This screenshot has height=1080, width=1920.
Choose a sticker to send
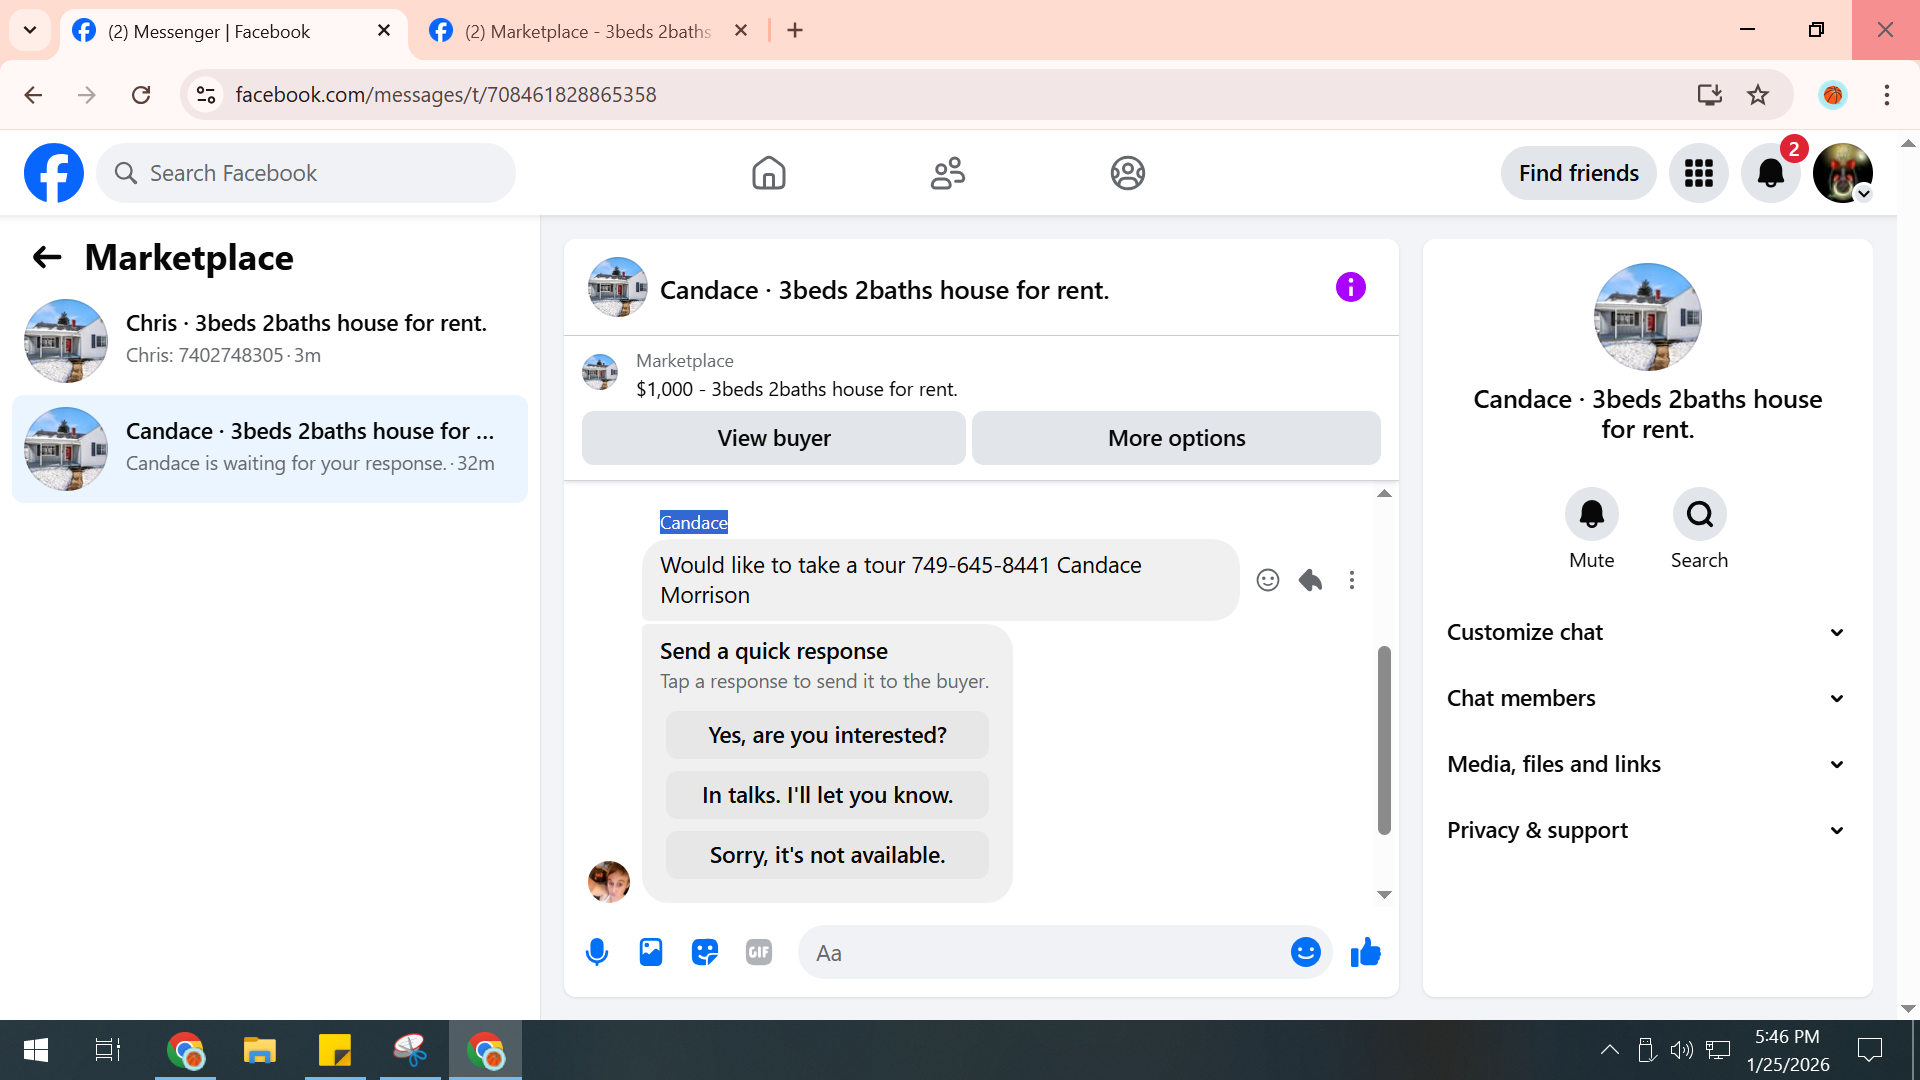705,953
